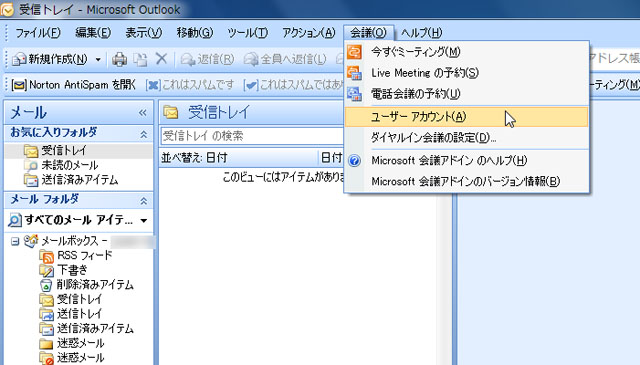The image size is (640, 365).
Task: Choose ユーザー アカウント(A) menu entry
Action: tap(467, 117)
